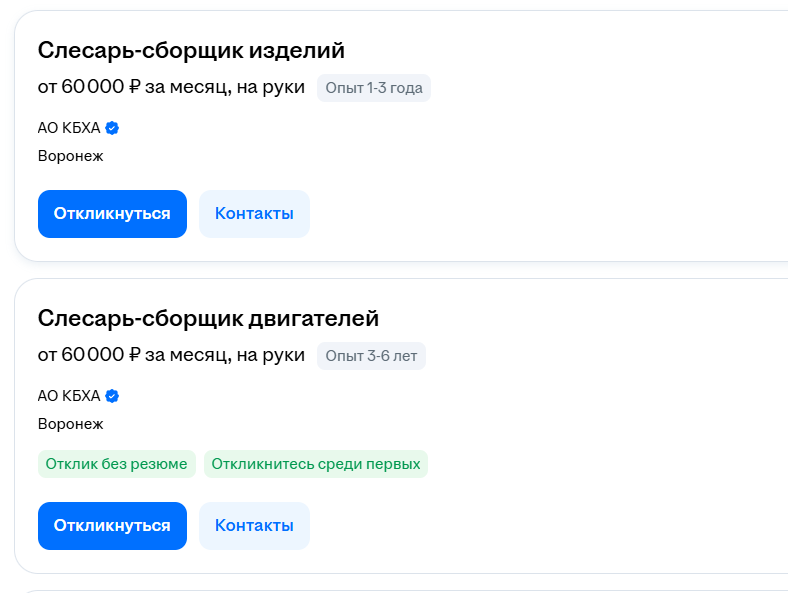Click the "Опыт 3-6 лет" experience badge

[371, 356]
